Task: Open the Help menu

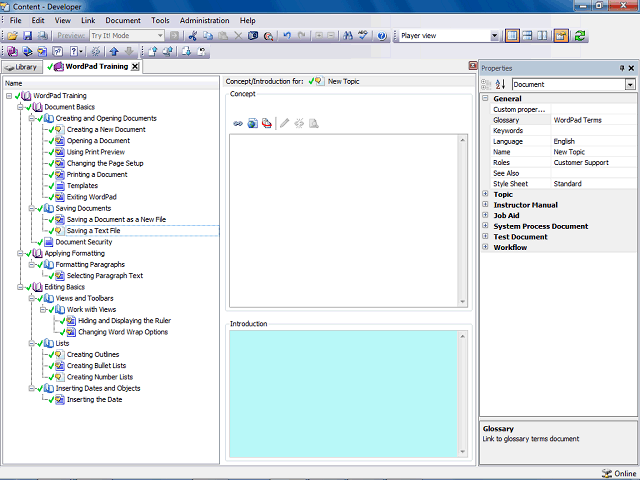Action: [x=247, y=20]
